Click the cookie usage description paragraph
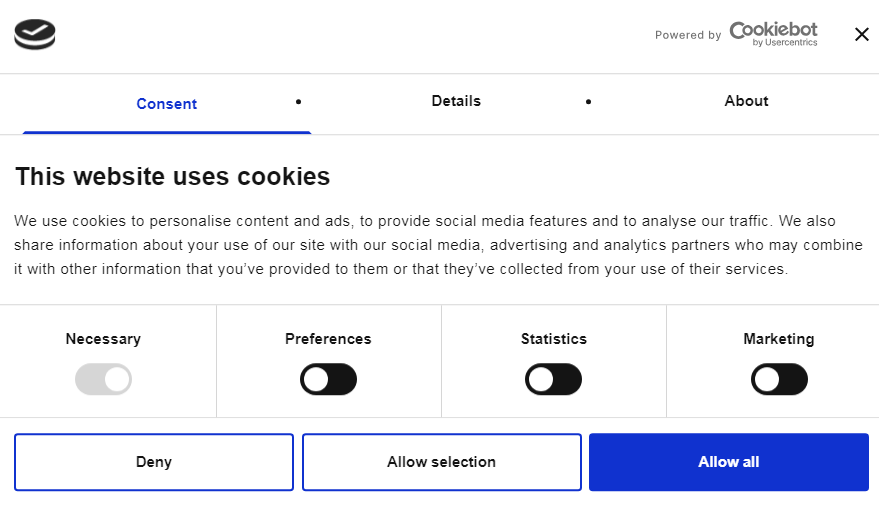This screenshot has width=879, height=506. pyautogui.click(x=438, y=245)
